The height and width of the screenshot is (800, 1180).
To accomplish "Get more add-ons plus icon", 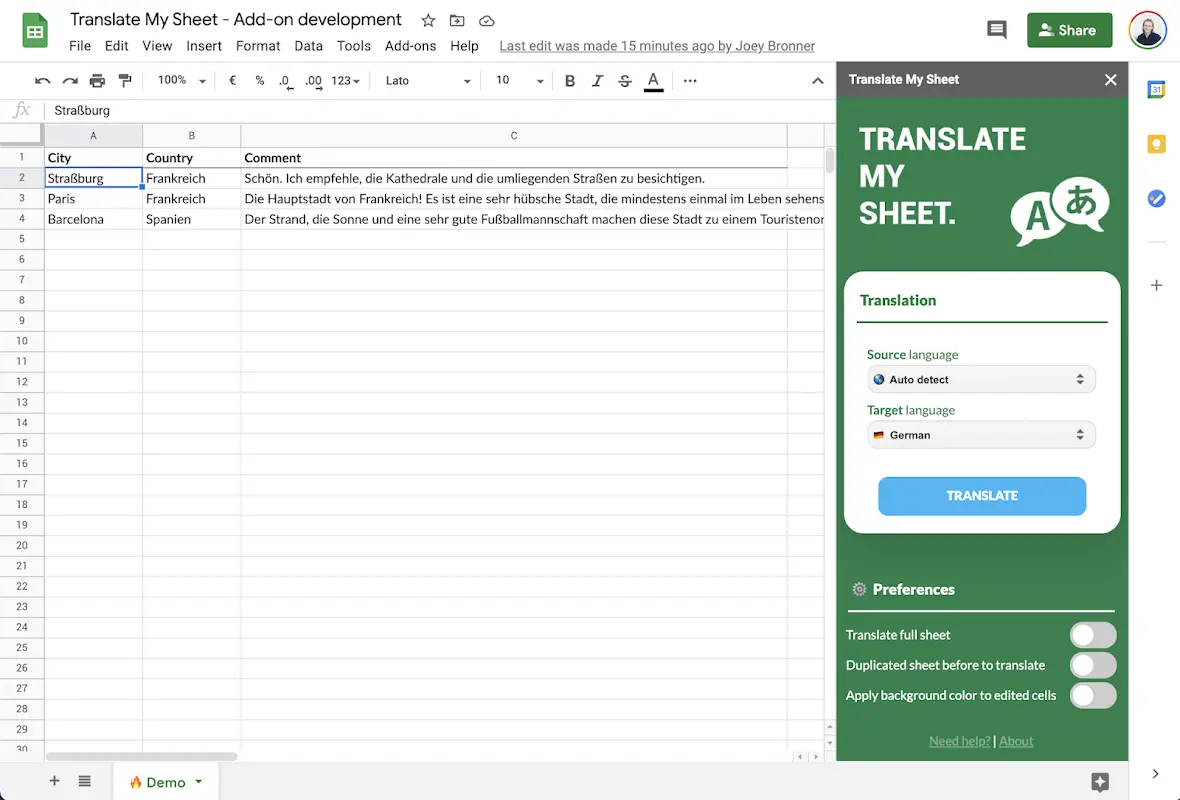I will click(x=1156, y=285).
